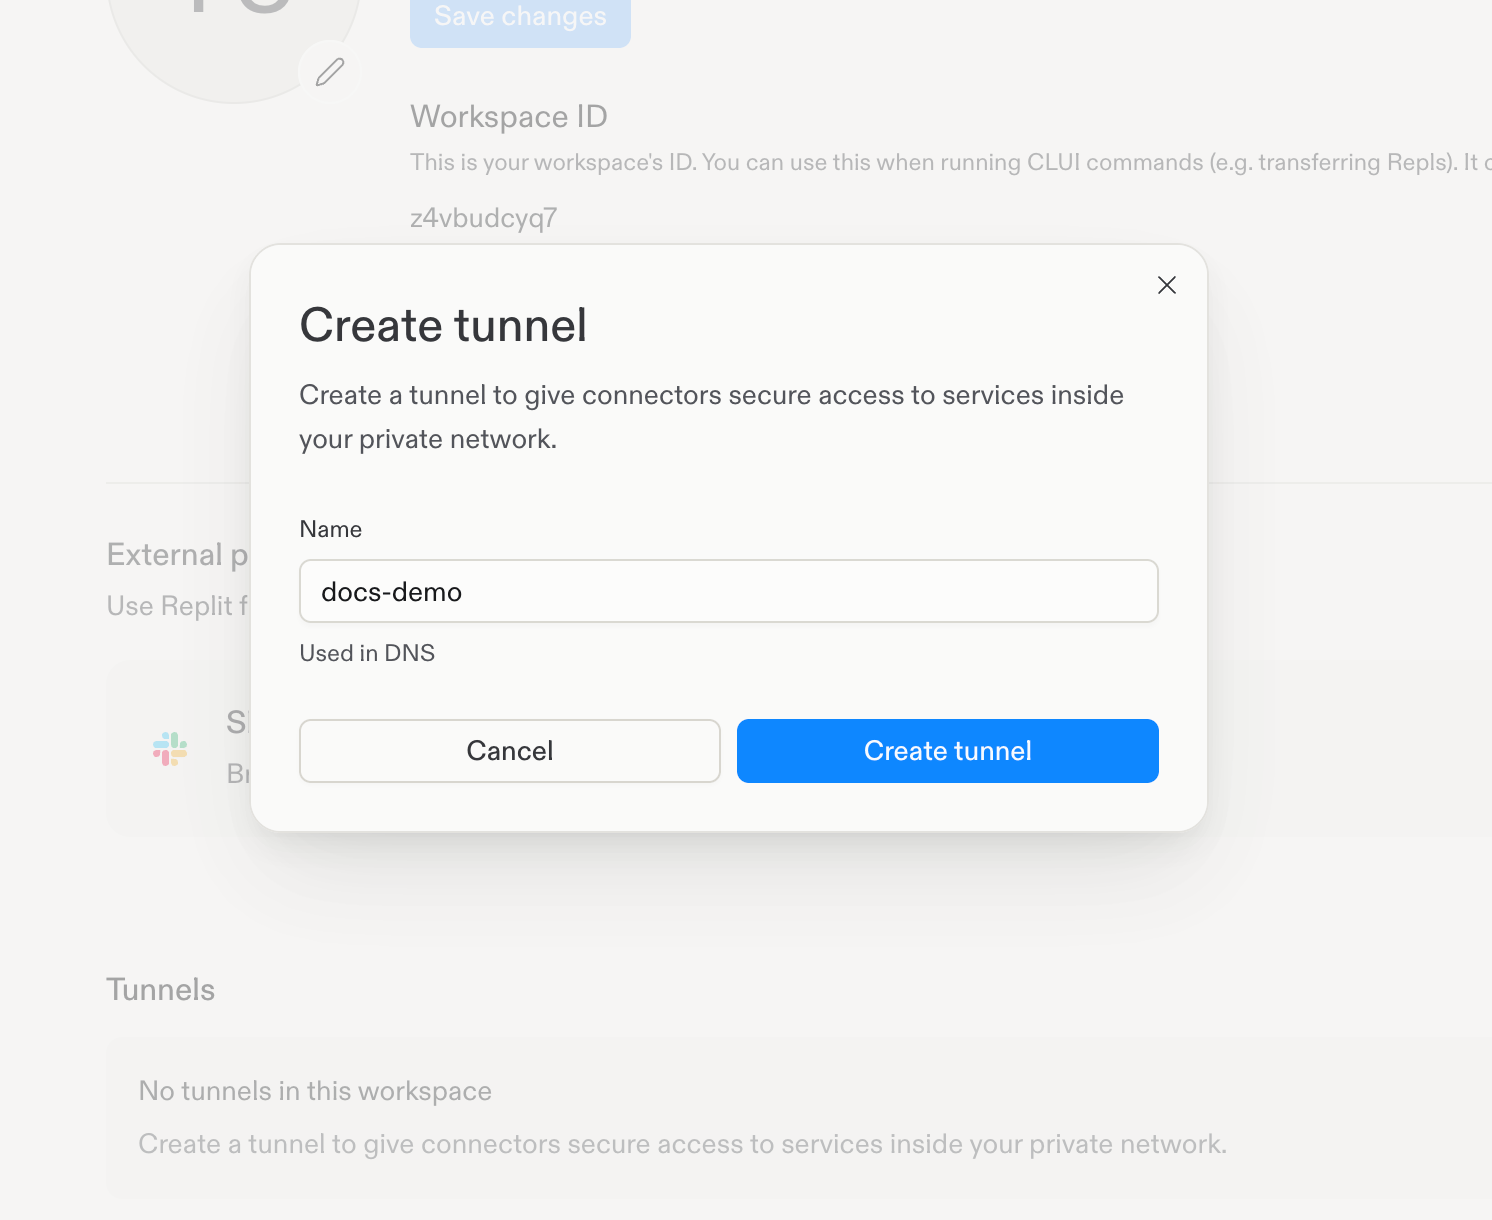
Task: Select the workspace ID z4vbudcyq7 text
Action: (484, 218)
